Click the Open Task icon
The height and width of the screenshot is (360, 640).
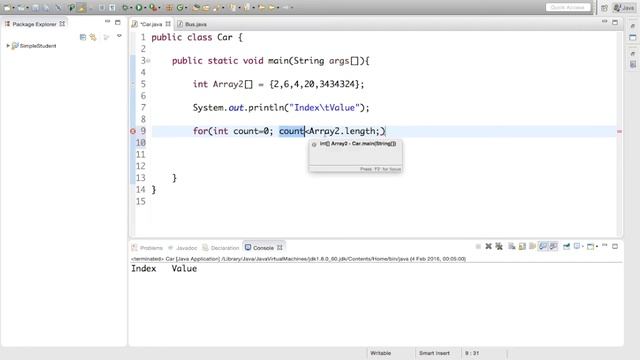click(x=205, y=7)
